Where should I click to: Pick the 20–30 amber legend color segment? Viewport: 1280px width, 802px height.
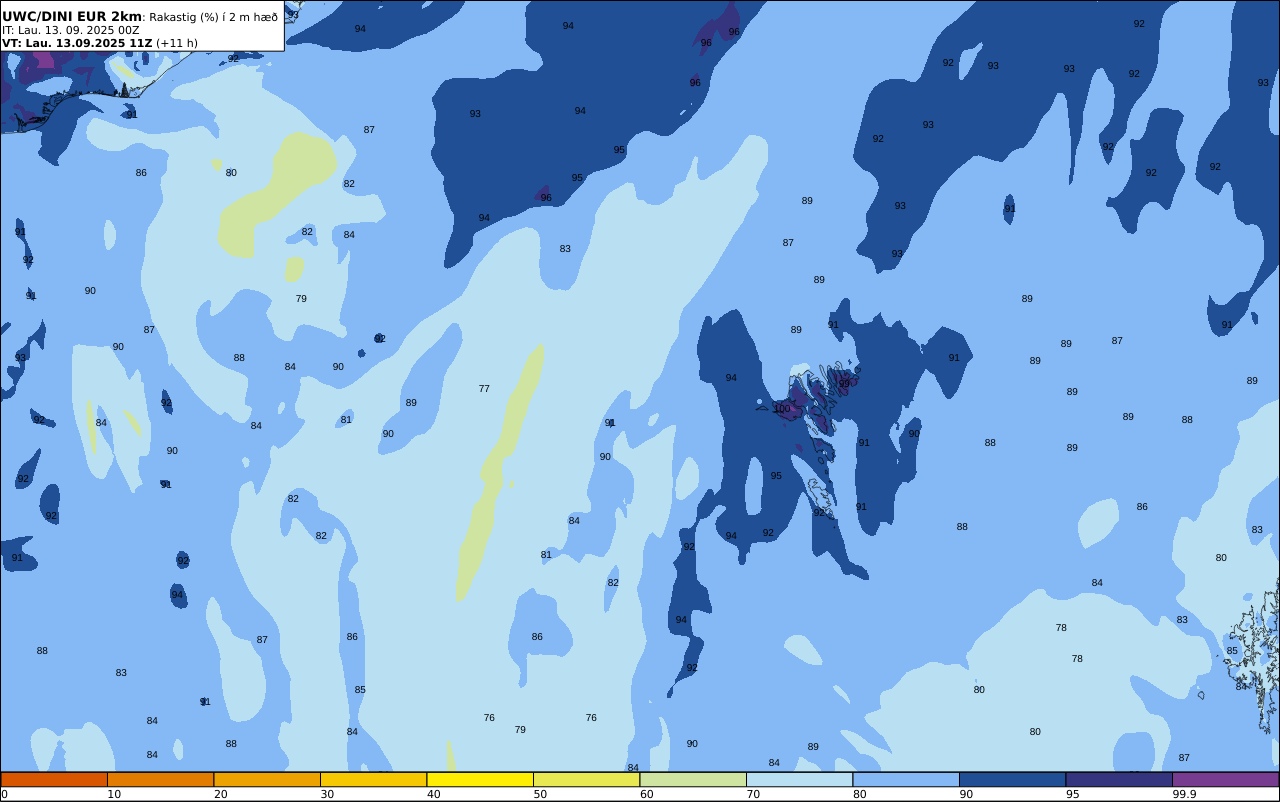click(x=267, y=779)
